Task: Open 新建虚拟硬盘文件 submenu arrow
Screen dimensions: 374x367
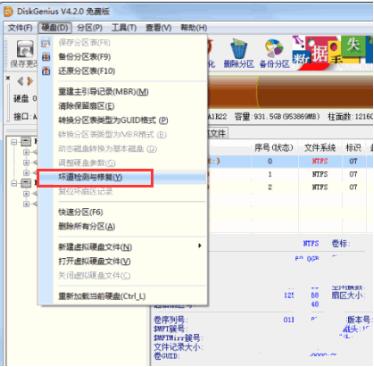Action: [200, 246]
